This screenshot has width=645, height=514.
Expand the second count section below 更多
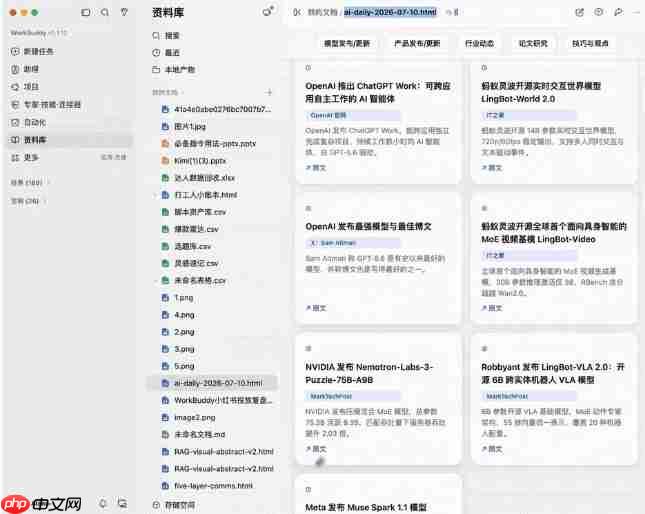46,201
